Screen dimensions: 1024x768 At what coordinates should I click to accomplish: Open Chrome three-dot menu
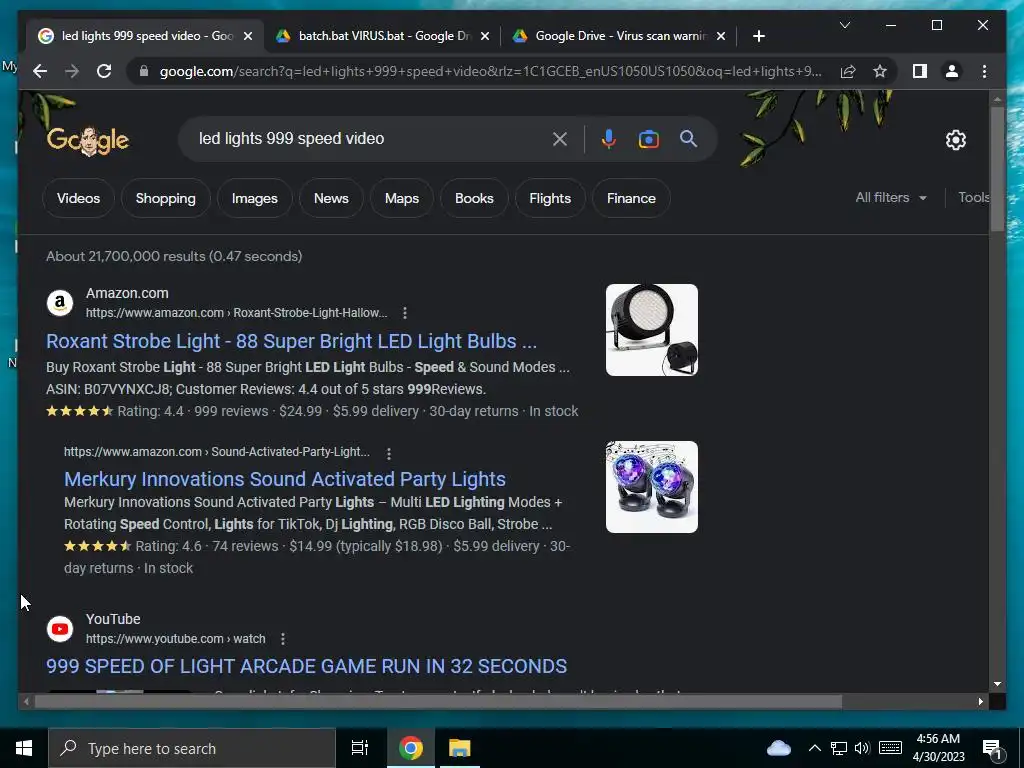pyautogui.click(x=984, y=71)
